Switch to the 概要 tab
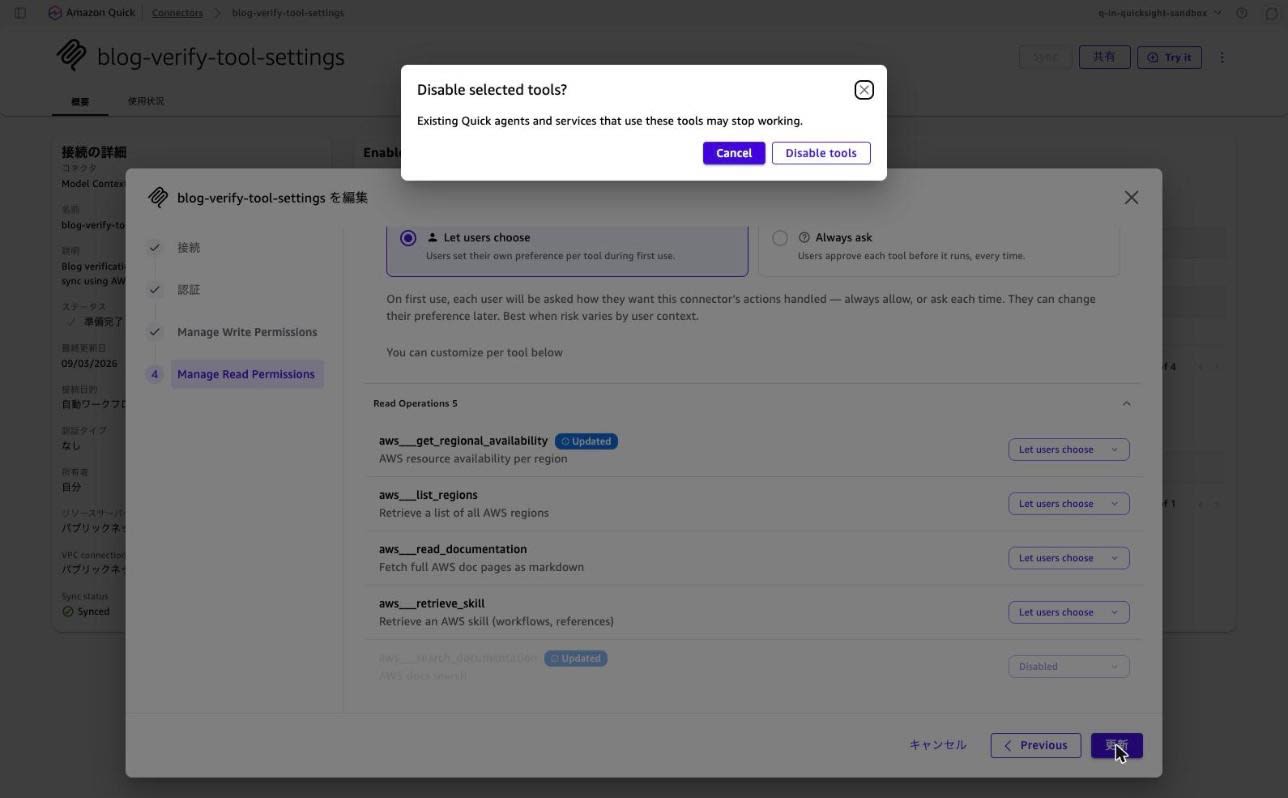The image size is (1288, 798). [x=80, y=101]
